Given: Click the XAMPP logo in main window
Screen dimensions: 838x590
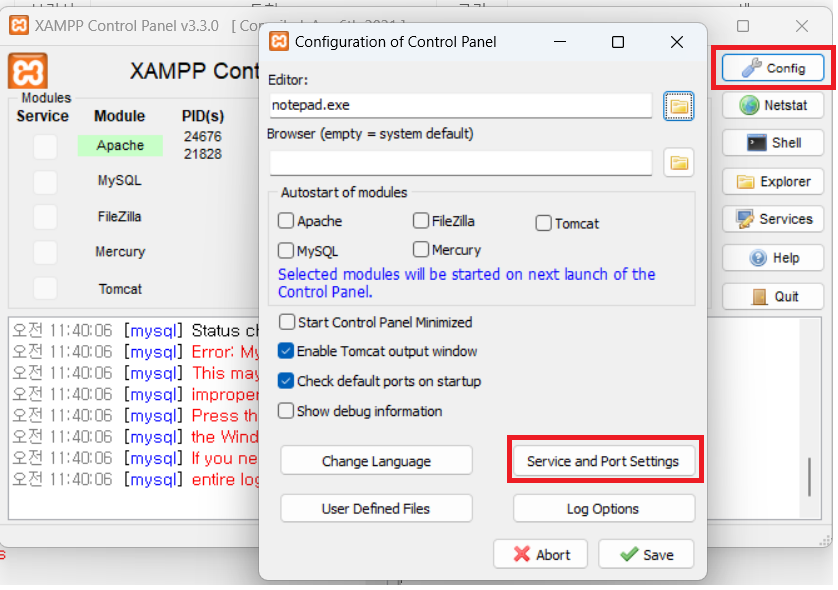Looking at the screenshot, I should pos(28,71).
